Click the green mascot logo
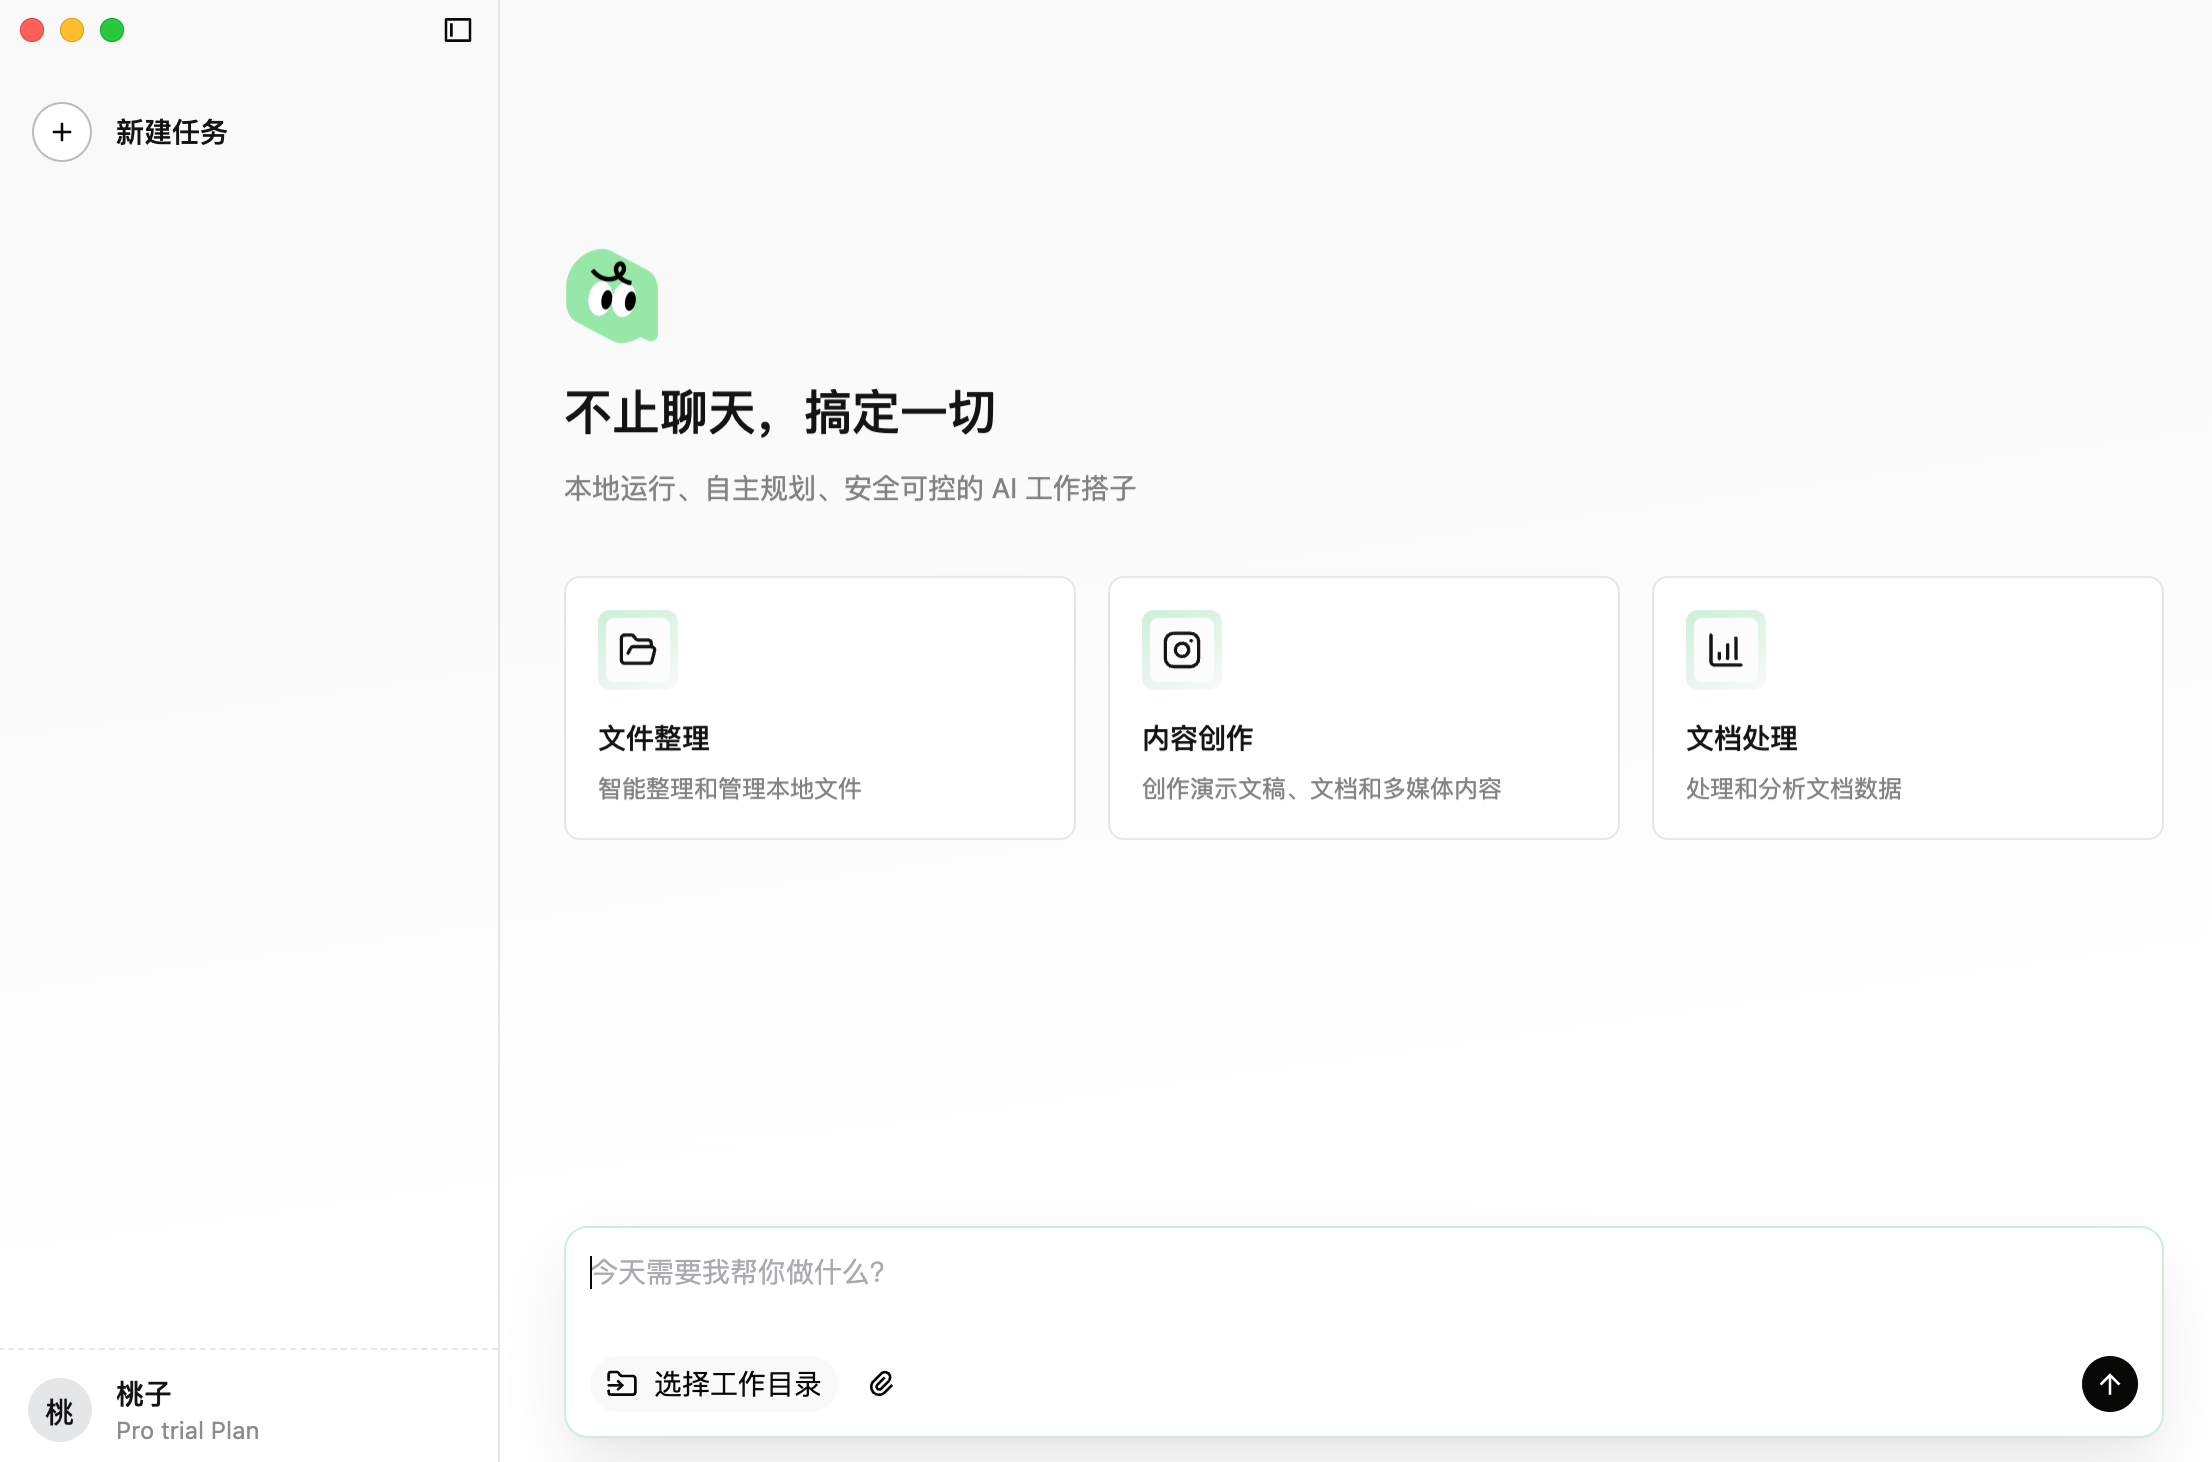The height and width of the screenshot is (1462, 2212). tap(612, 296)
